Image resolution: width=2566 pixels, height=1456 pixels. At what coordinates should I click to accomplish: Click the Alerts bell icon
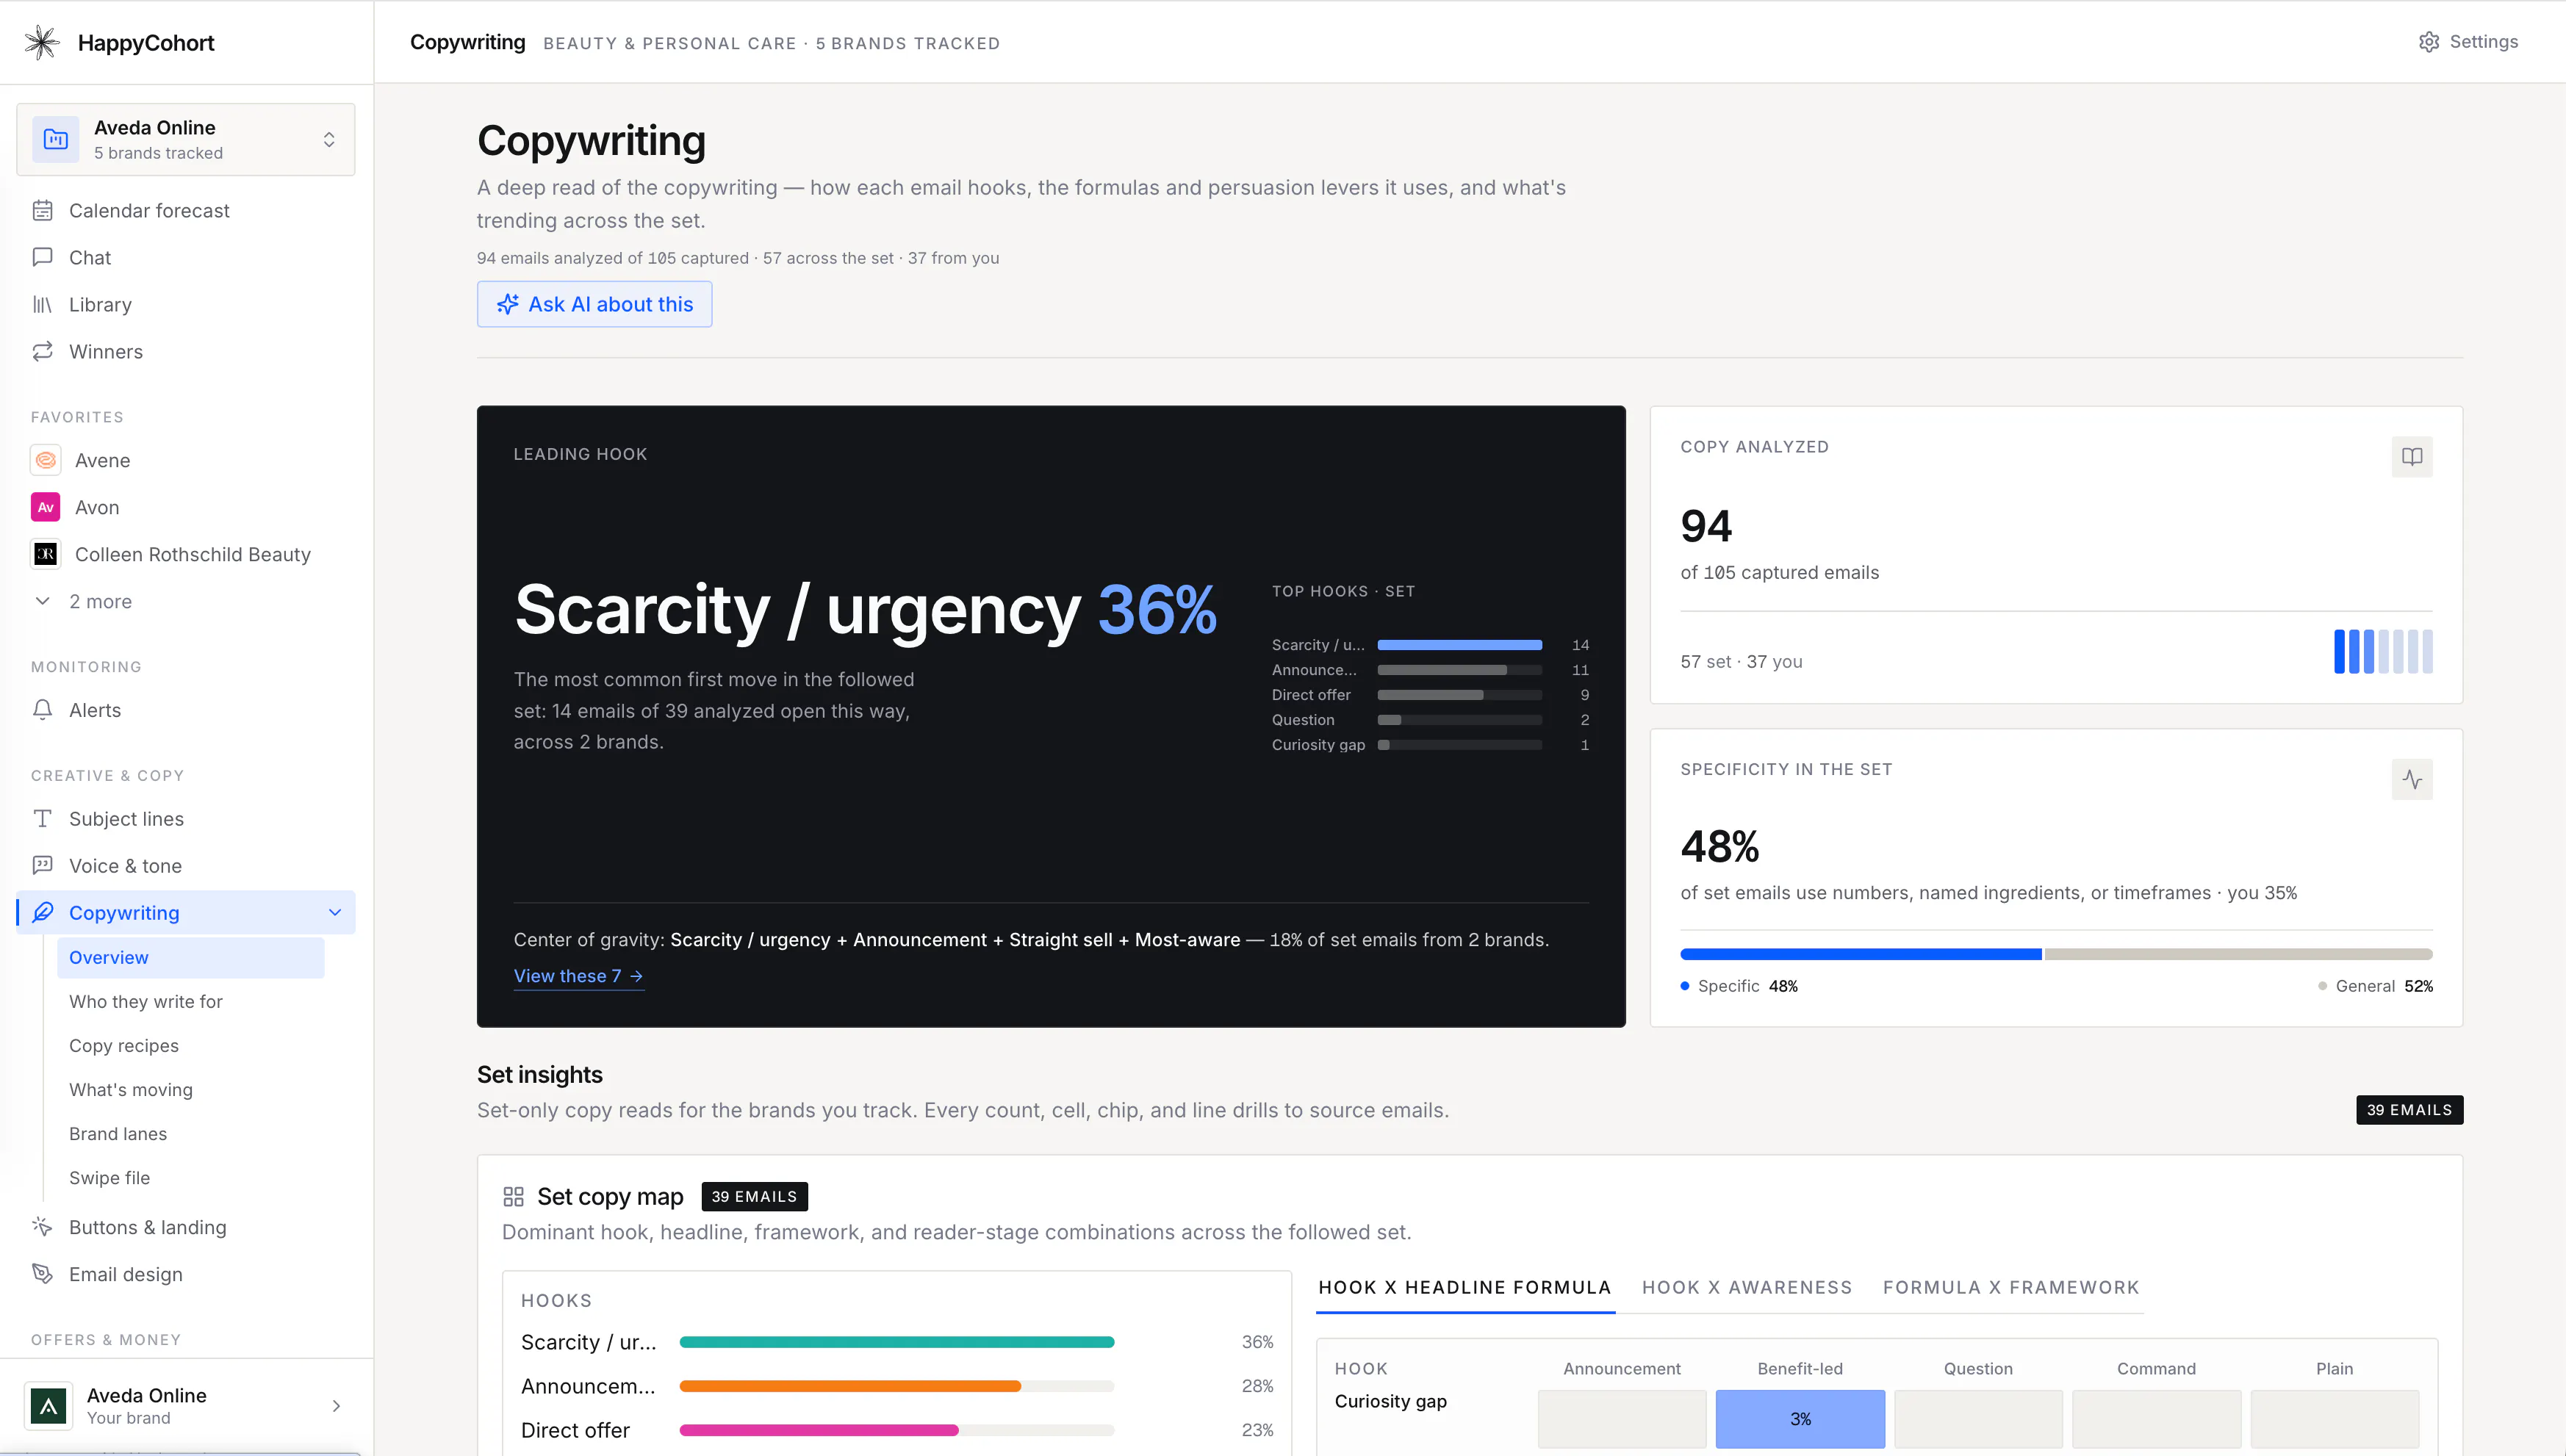point(42,710)
